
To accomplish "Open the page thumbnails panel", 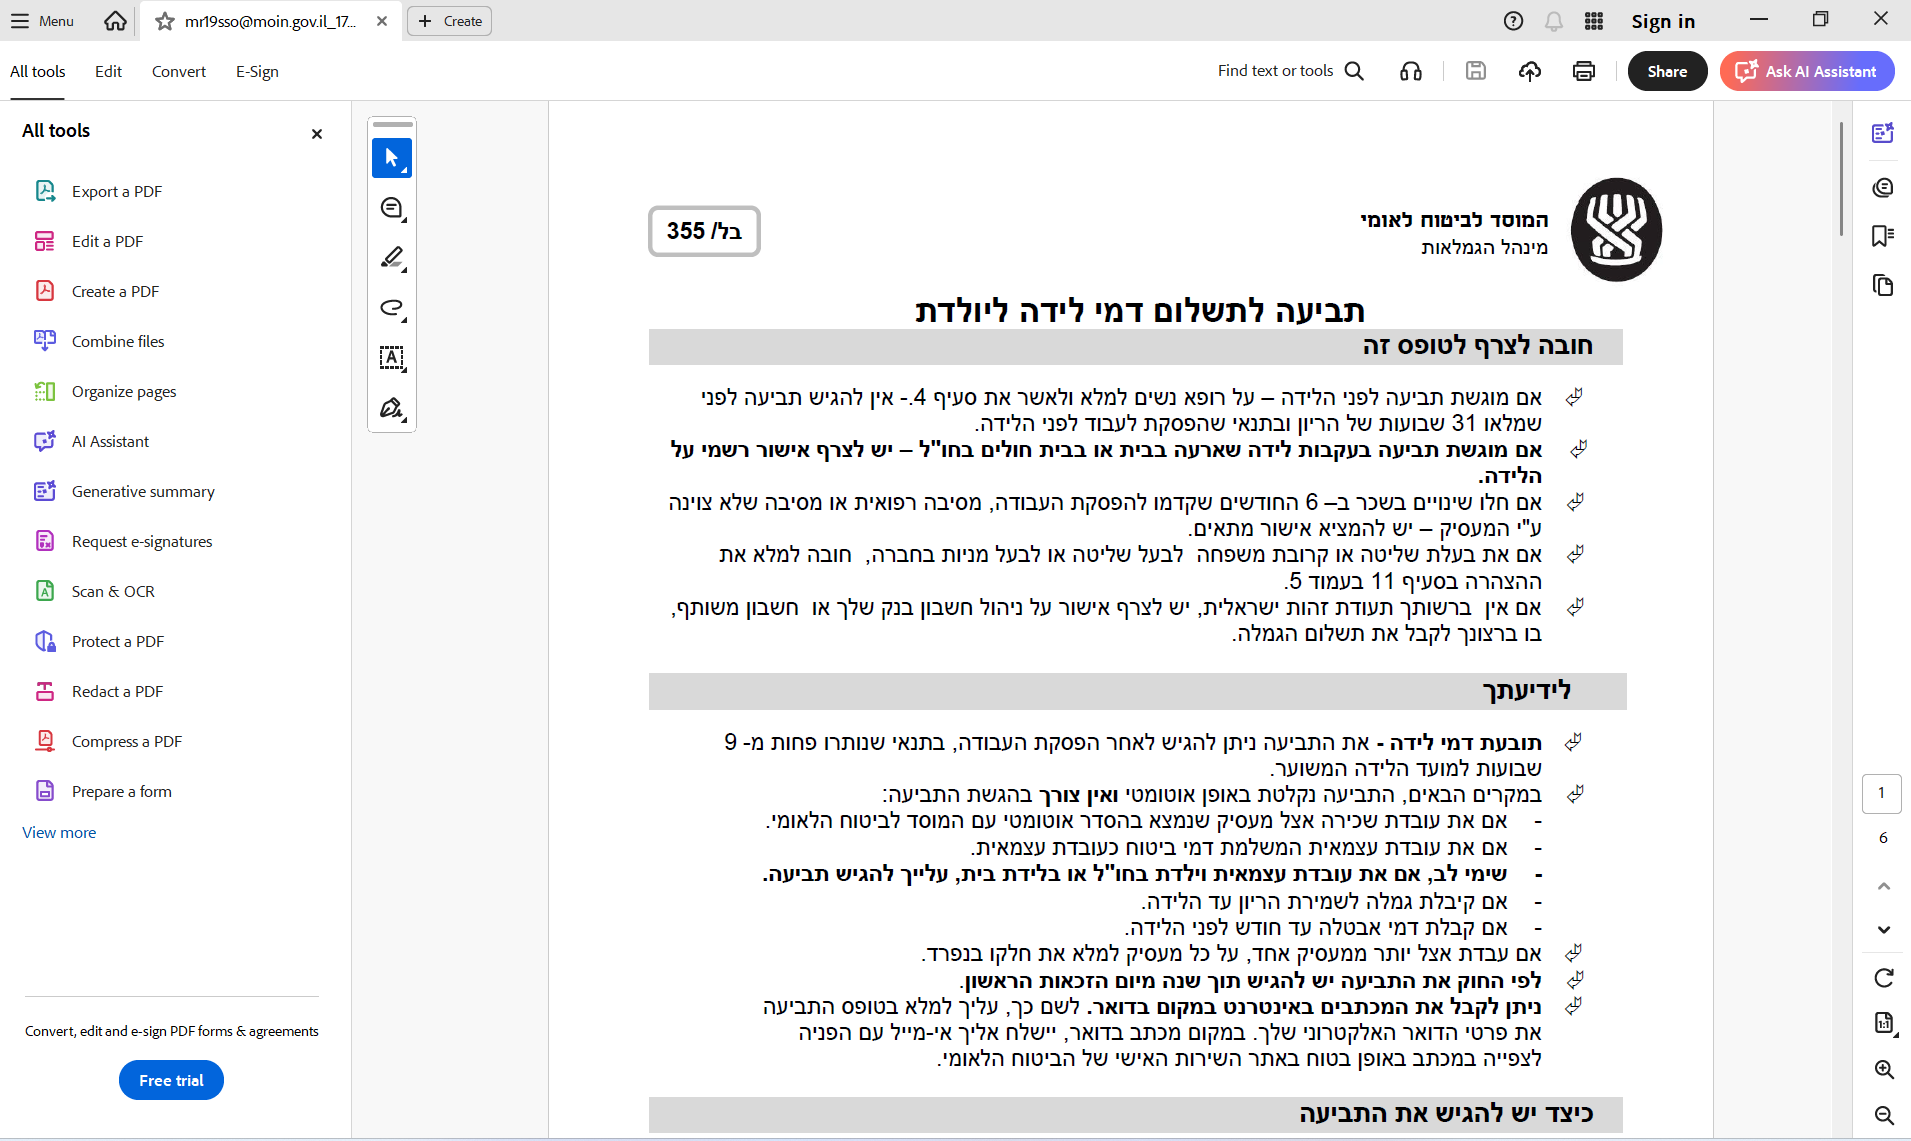I will coord(1885,286).
